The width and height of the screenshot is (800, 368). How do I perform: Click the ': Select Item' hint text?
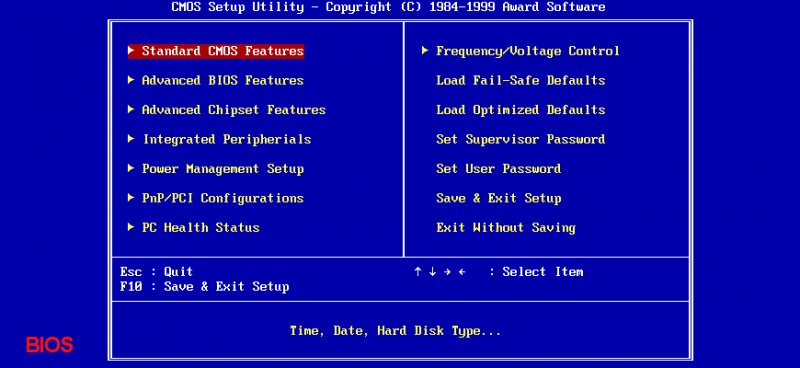tap(536, 272)
